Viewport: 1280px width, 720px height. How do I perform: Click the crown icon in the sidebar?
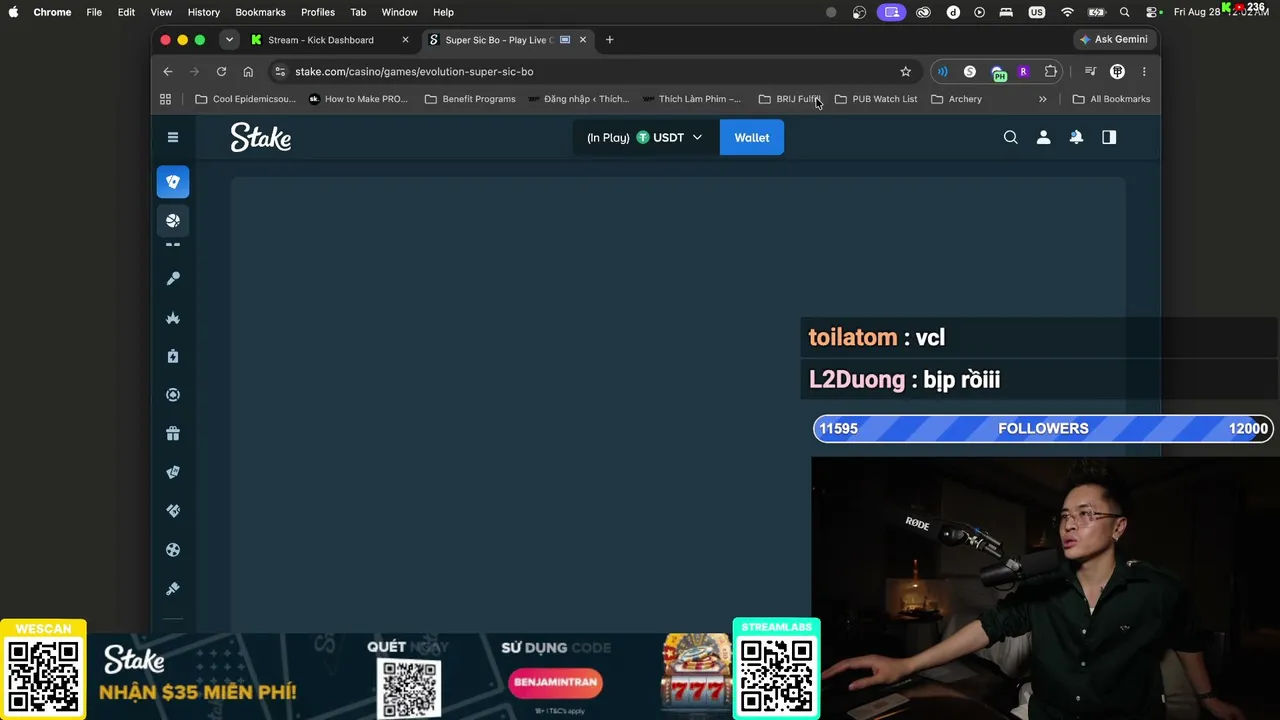click(173, 318)
